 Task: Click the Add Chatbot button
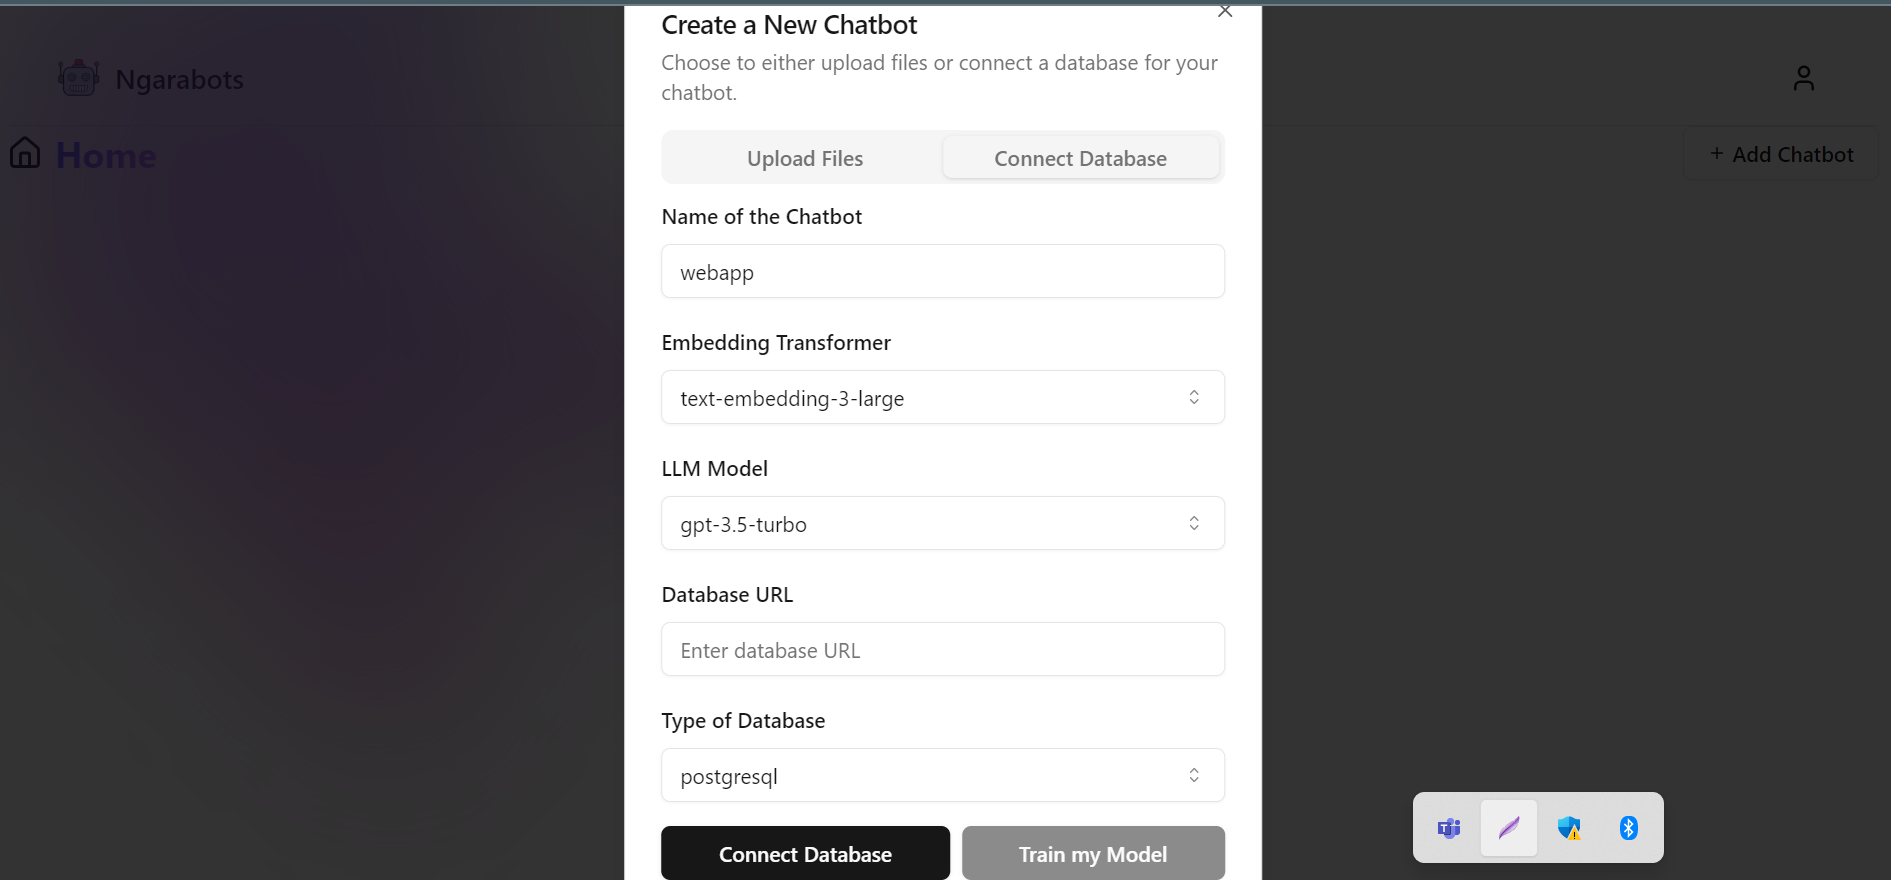(x=1781, y=155)
